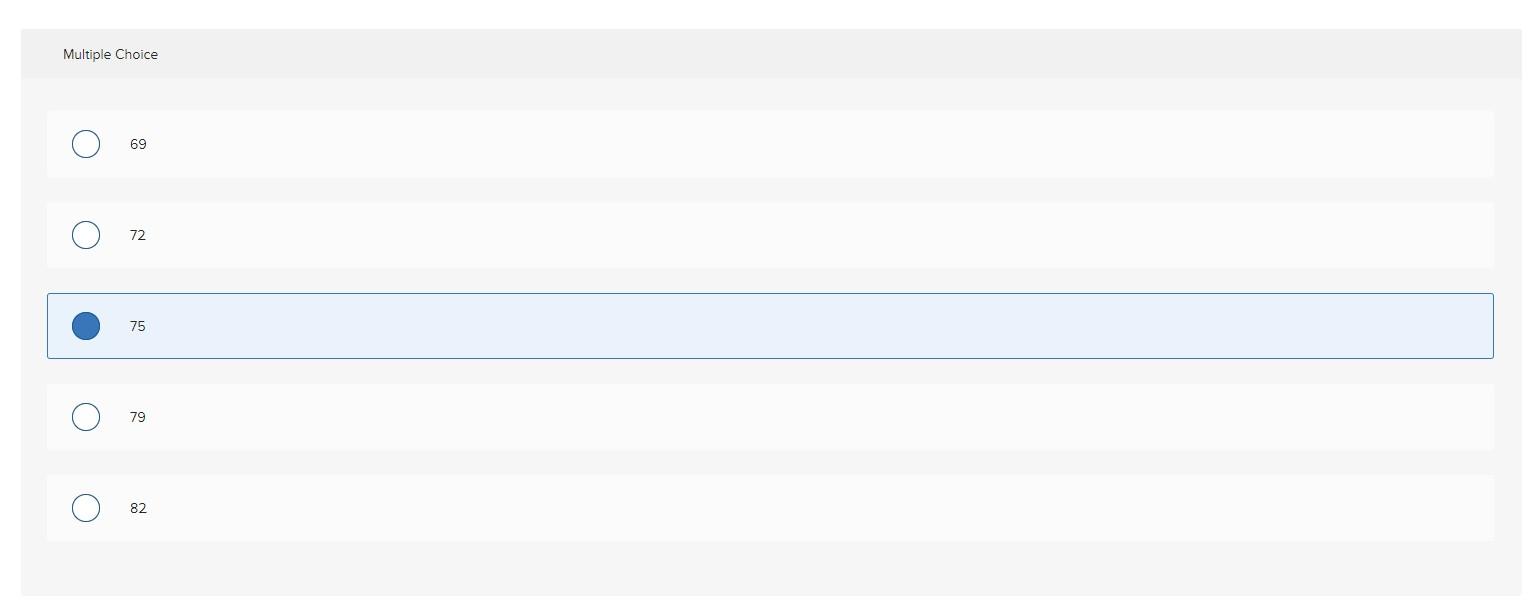Click the label text 72

click(x=138, y=235)
